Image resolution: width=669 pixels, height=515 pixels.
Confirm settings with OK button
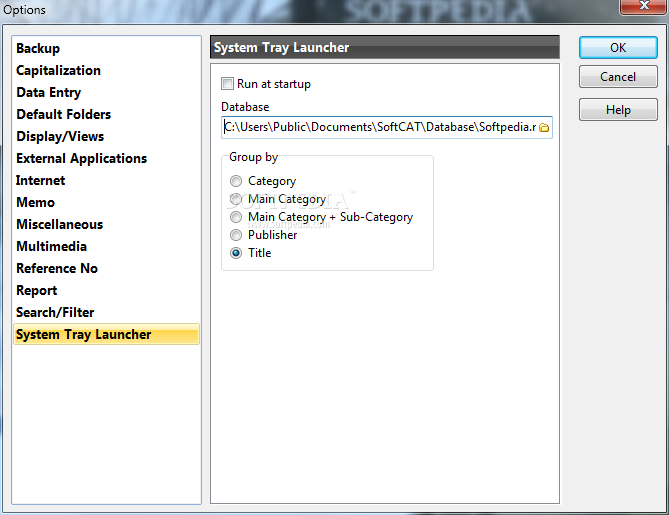tap(618, 47)
